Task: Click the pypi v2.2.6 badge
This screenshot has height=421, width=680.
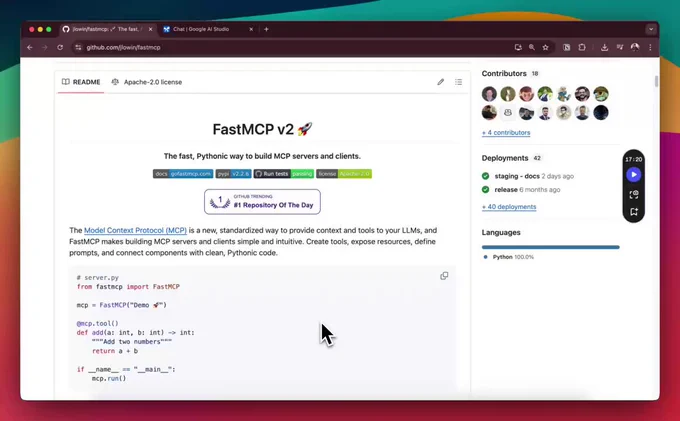Action: pos(234,174)
